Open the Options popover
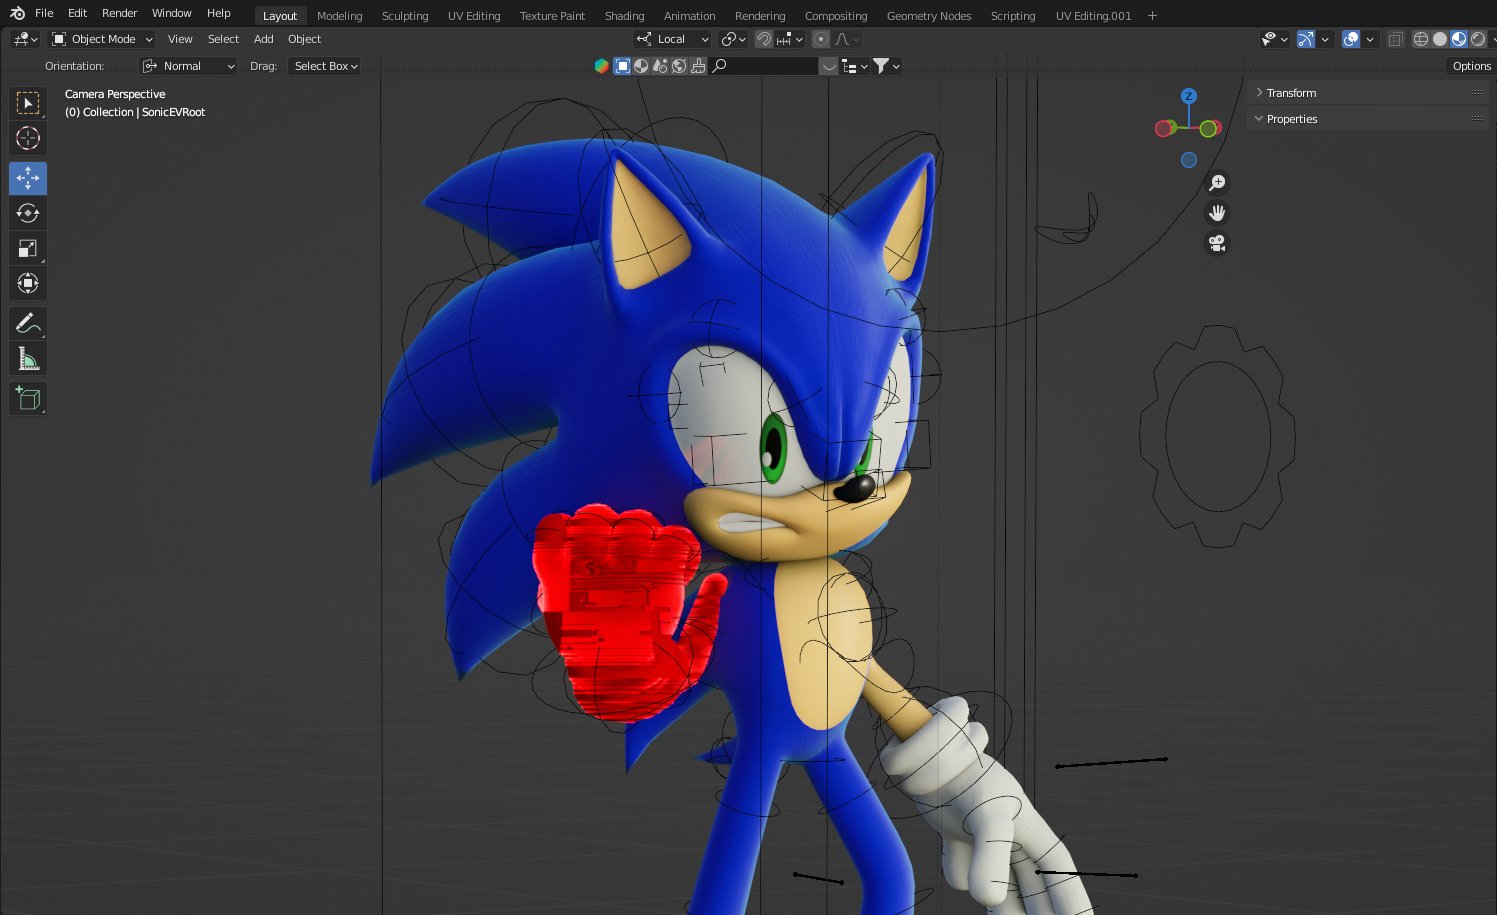 coord(1471,66)
